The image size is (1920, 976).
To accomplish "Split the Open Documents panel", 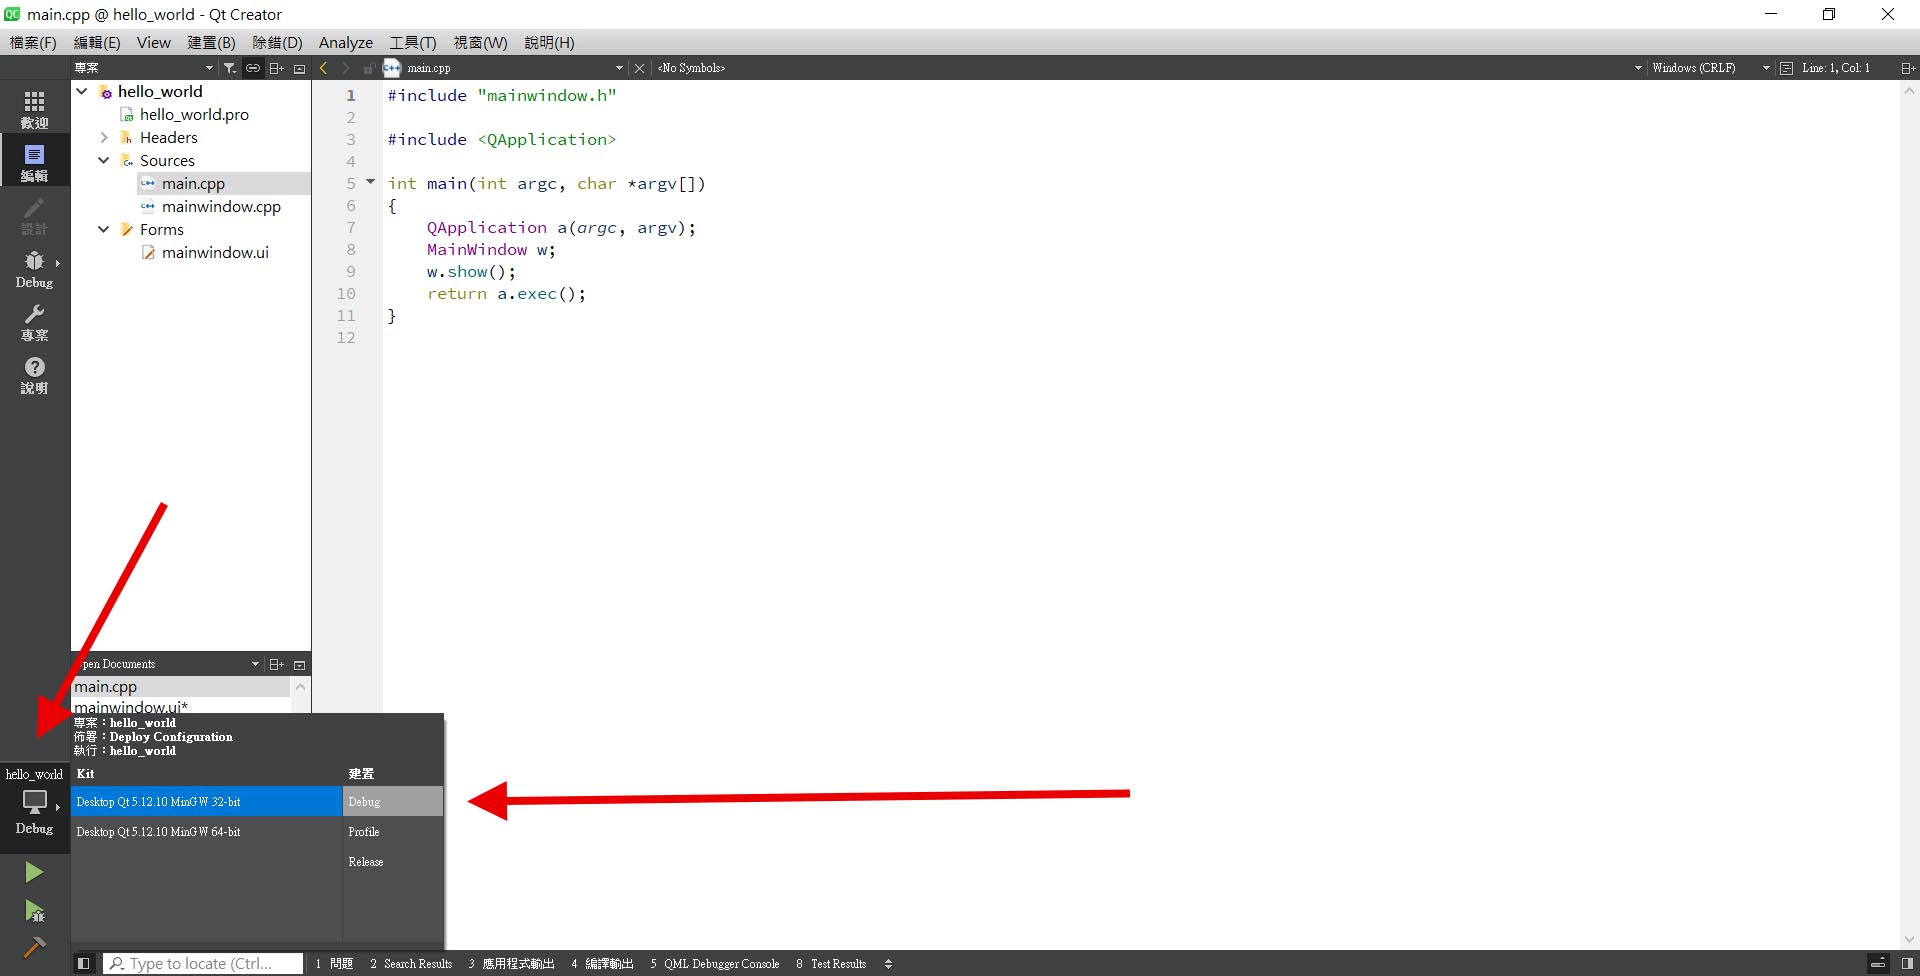I will click(x=277, y=664).
